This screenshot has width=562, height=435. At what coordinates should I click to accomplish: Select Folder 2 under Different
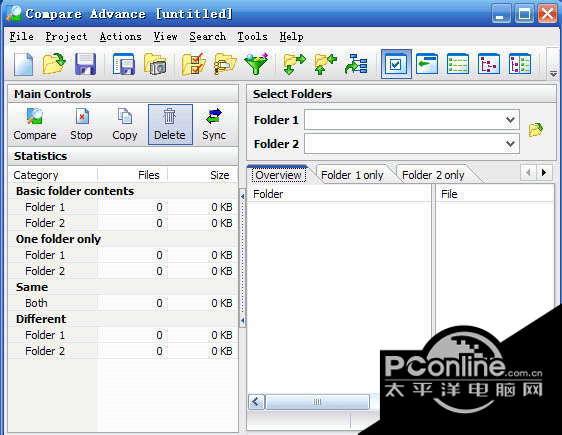(x=123, y=351)
